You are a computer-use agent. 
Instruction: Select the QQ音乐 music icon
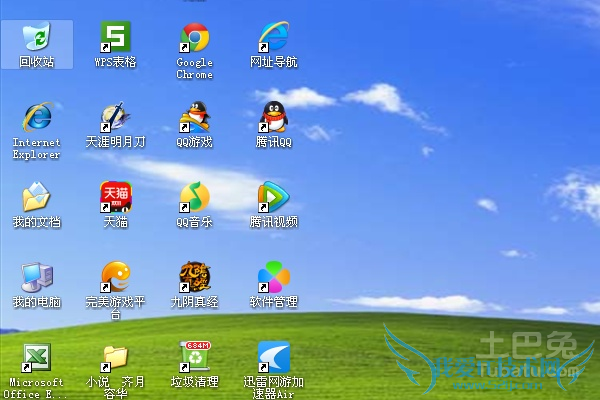point(194,197)
